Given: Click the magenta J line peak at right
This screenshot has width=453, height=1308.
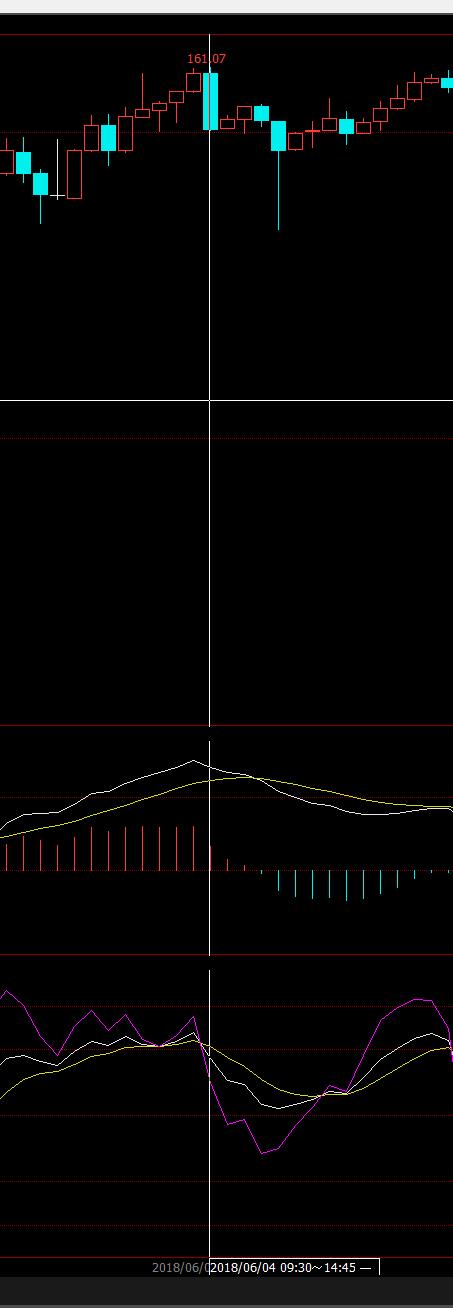Looking at the screenshot, I should point(418,998).
